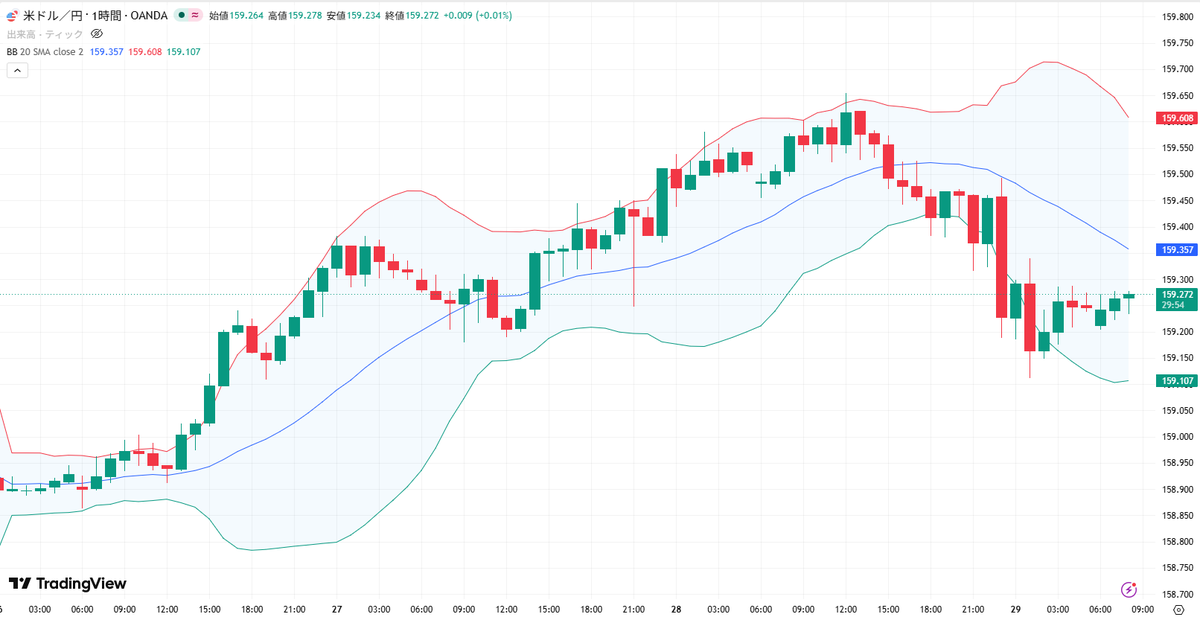Collapse the indicator legend with the chevron
1200x617 pixels.
click(17, 70)
